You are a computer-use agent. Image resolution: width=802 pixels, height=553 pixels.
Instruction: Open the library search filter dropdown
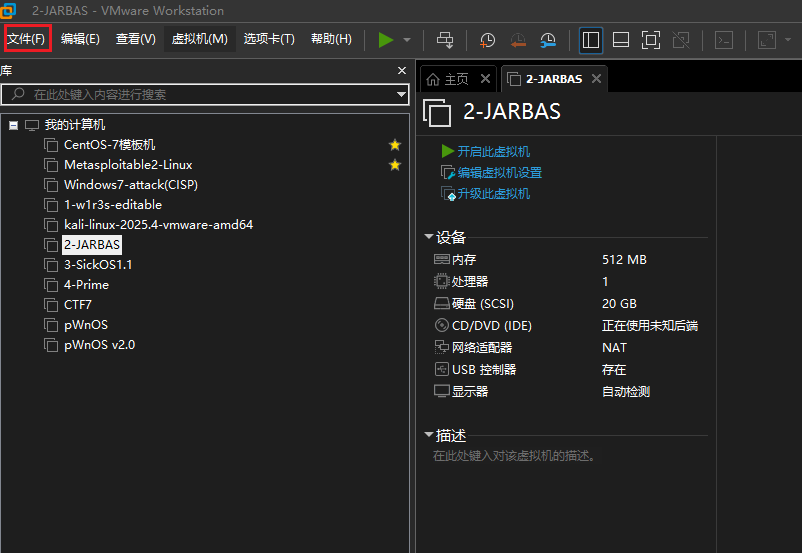pyautogui.click(x=402, y=95)
